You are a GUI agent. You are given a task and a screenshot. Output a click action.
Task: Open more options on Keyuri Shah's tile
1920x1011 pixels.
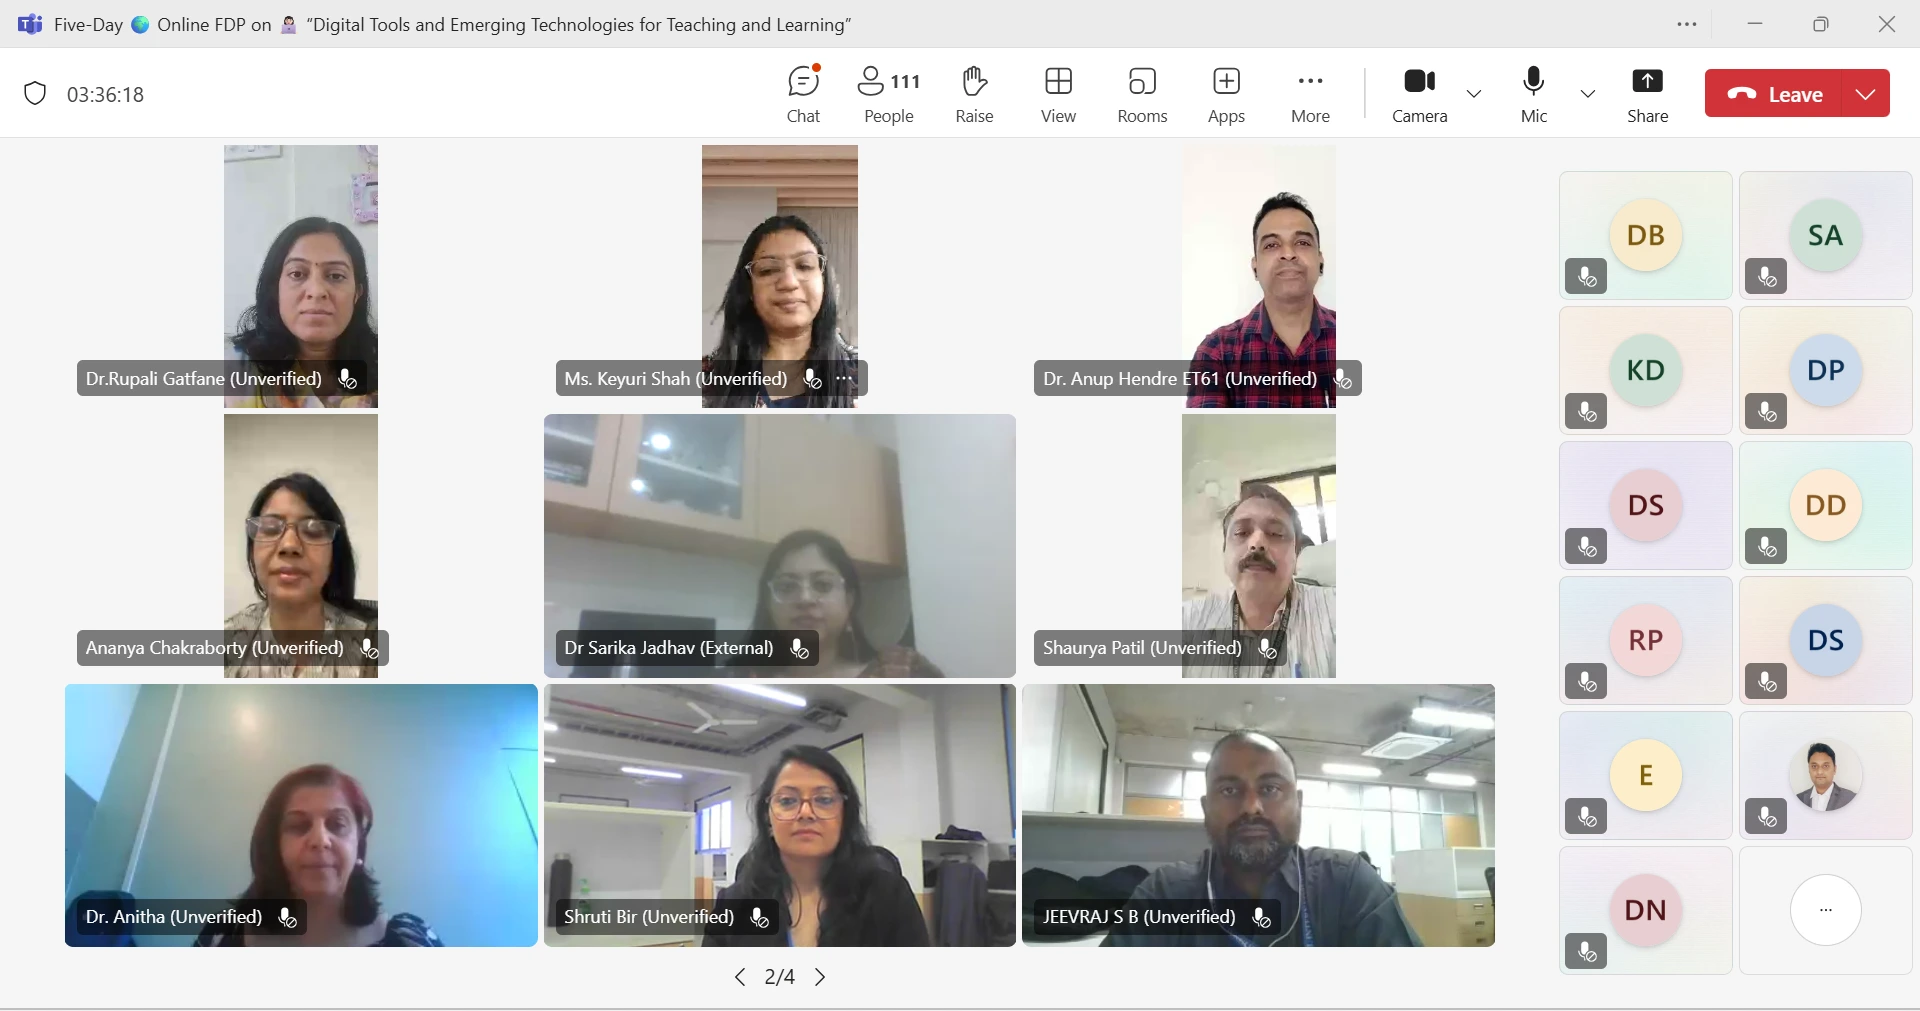point(845,379)
